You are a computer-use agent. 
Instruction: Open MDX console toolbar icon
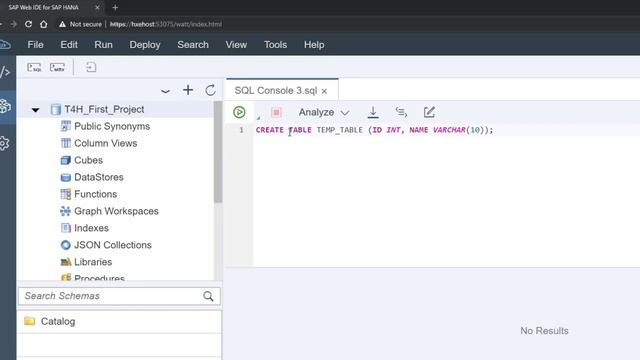[x=58, y=67]
